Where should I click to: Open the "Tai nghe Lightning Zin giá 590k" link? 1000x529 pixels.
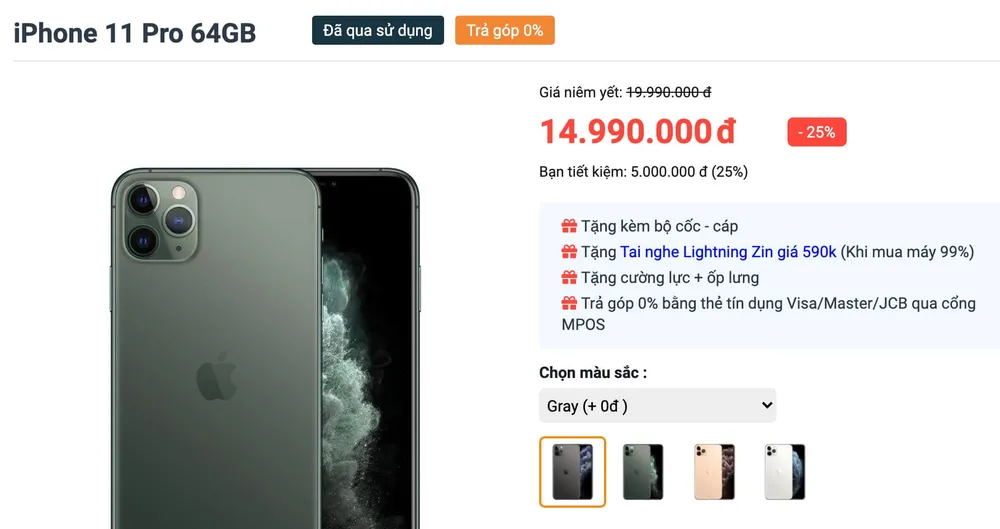(x=728, y=252)
